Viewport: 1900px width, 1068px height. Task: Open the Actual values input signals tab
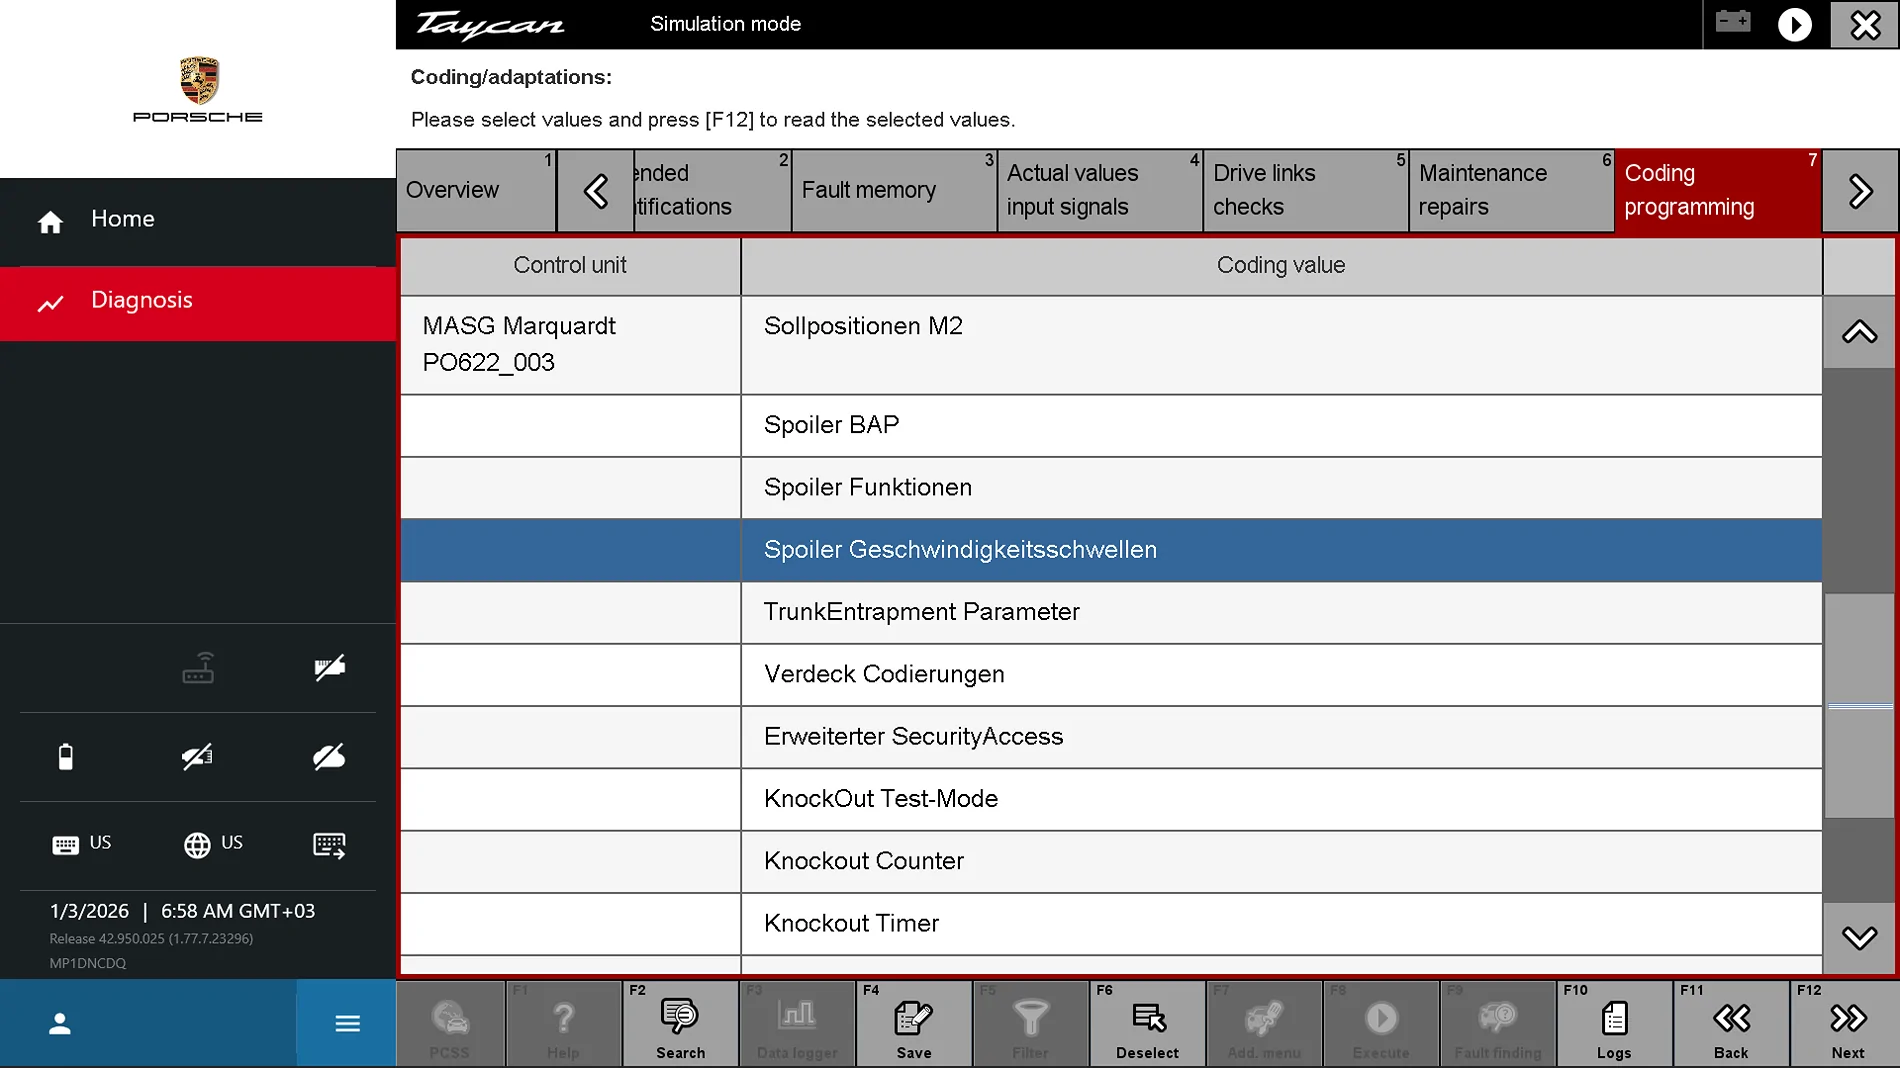pyautogui.click(x=1100, y=190)
